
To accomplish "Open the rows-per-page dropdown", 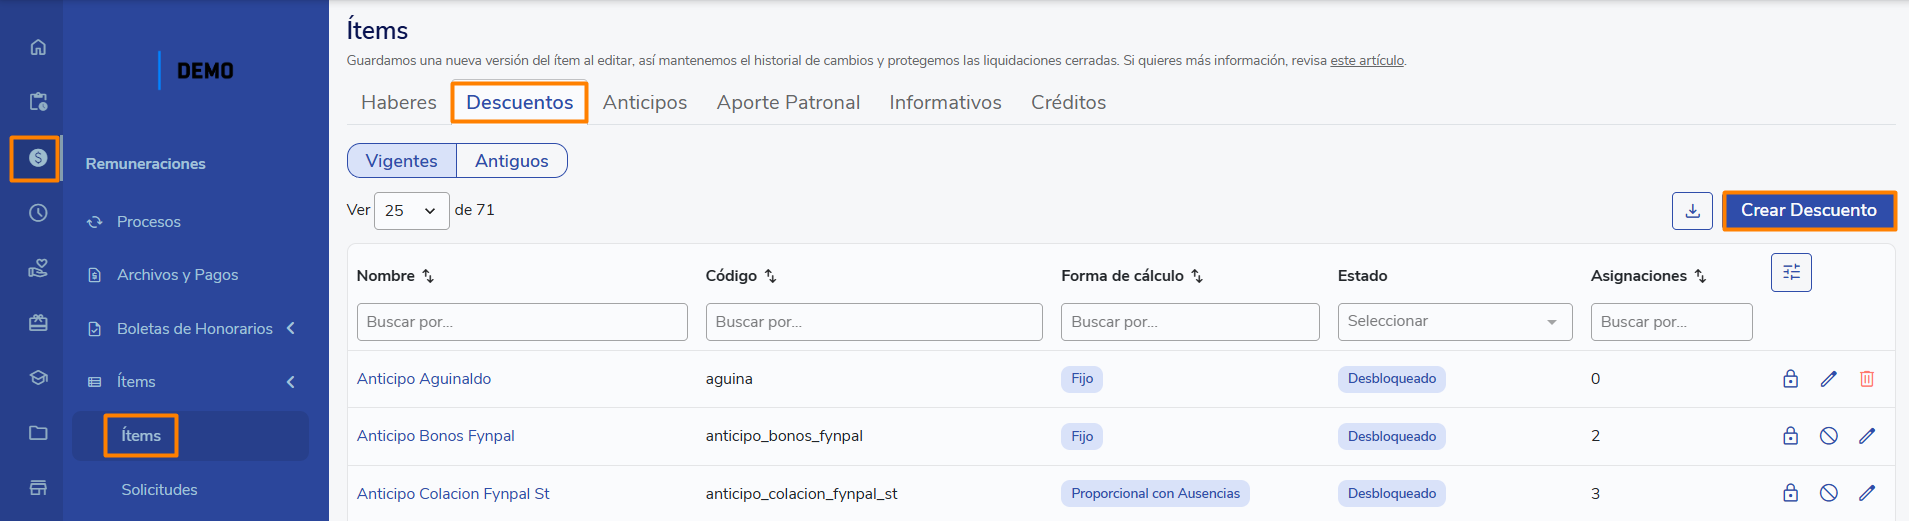I will coord(411,211).
